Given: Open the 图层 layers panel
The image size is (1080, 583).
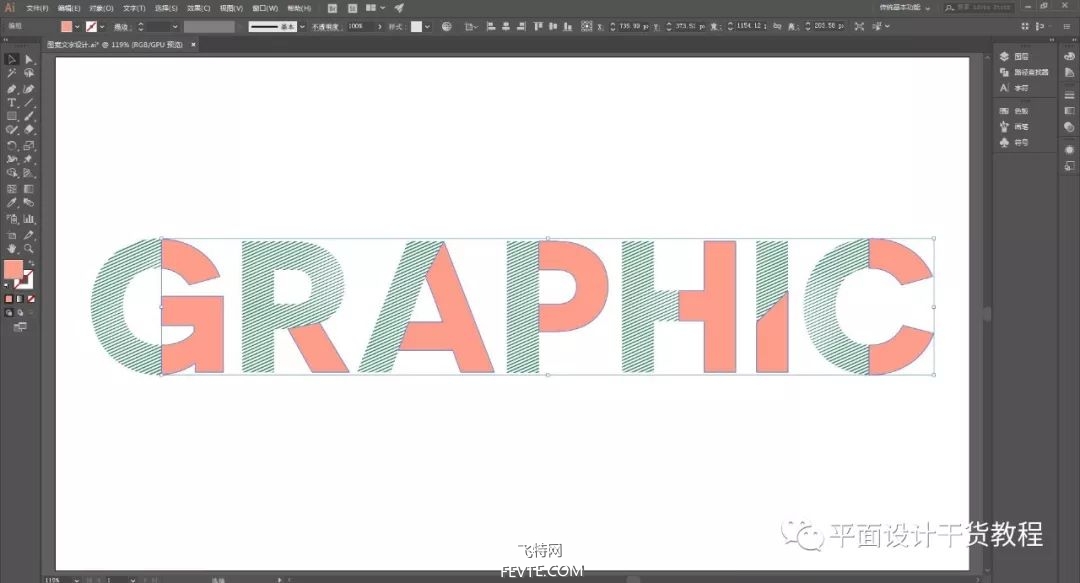Looking at the screenshot, I should pyautogui.click(x=1015, y=57).
